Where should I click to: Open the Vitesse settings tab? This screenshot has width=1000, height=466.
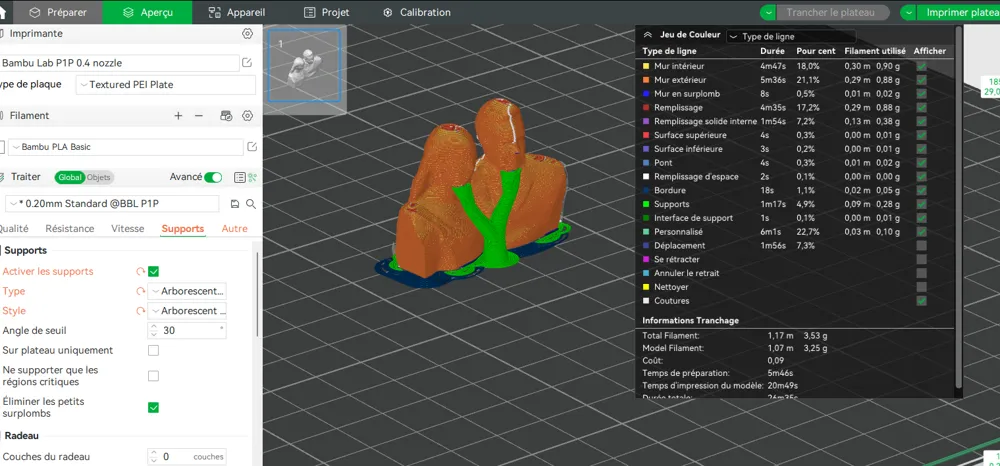pos(128,229)
